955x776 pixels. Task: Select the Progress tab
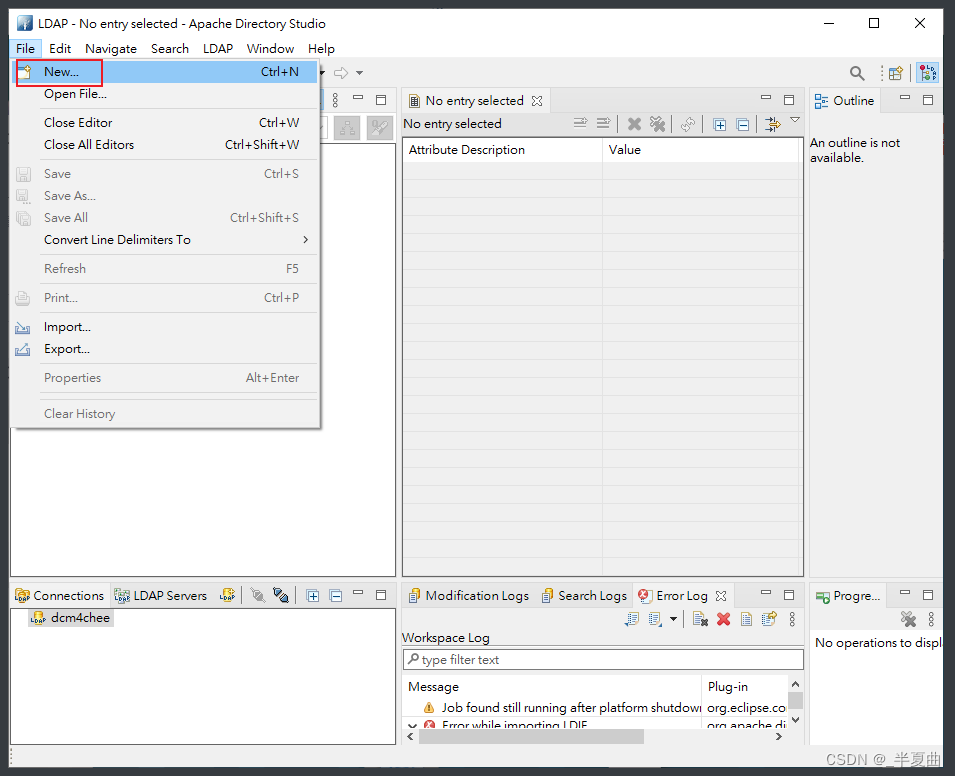point(848,596)
